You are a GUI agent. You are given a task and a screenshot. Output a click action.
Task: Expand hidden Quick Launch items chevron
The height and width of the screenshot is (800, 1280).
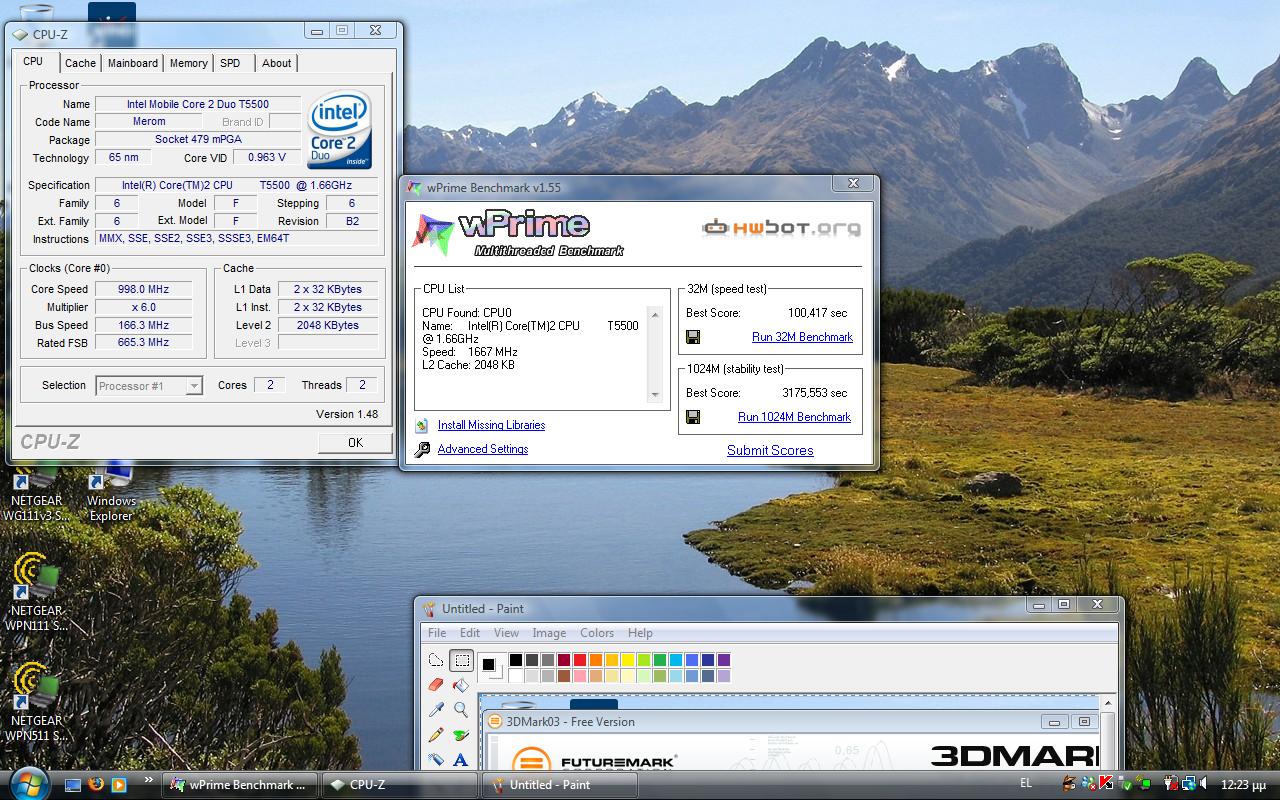[x=149, y=779]
